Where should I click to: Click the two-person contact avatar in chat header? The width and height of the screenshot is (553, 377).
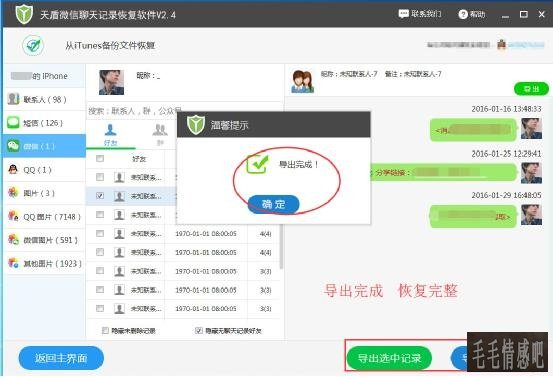pos(303,82)
